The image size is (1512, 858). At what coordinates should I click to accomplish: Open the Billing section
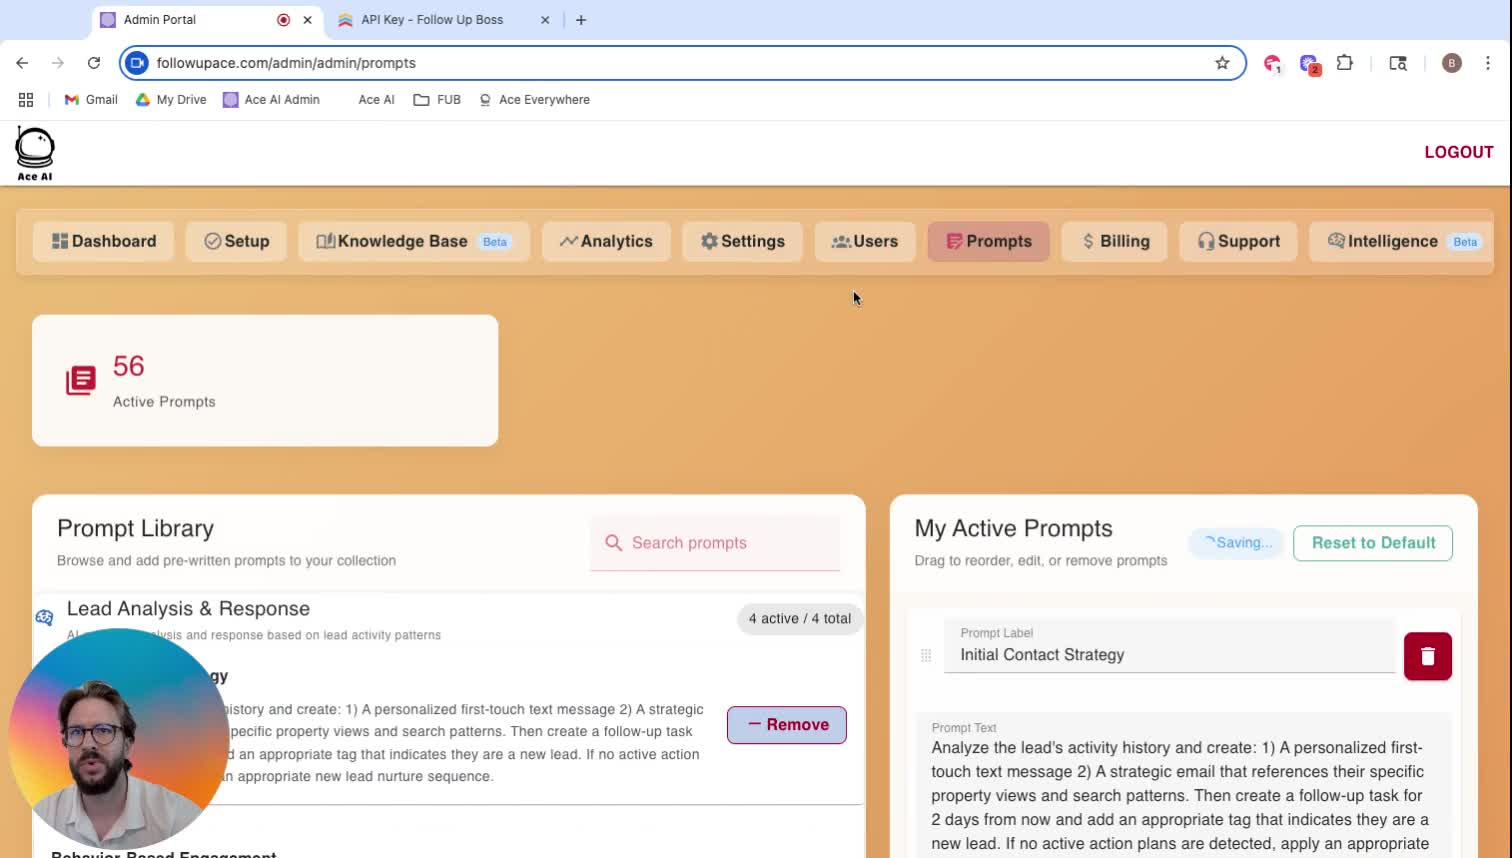pos(1114,241)
